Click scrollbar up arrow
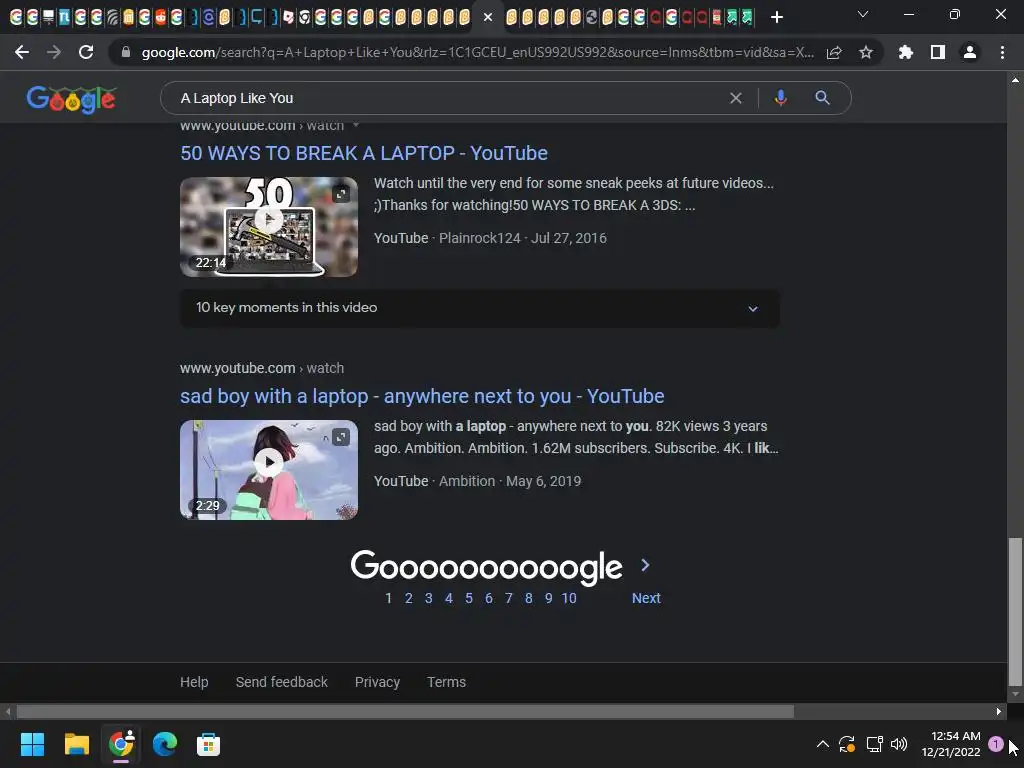The width and height of the screenshot is (1024, 768). tap(1015, 80)
